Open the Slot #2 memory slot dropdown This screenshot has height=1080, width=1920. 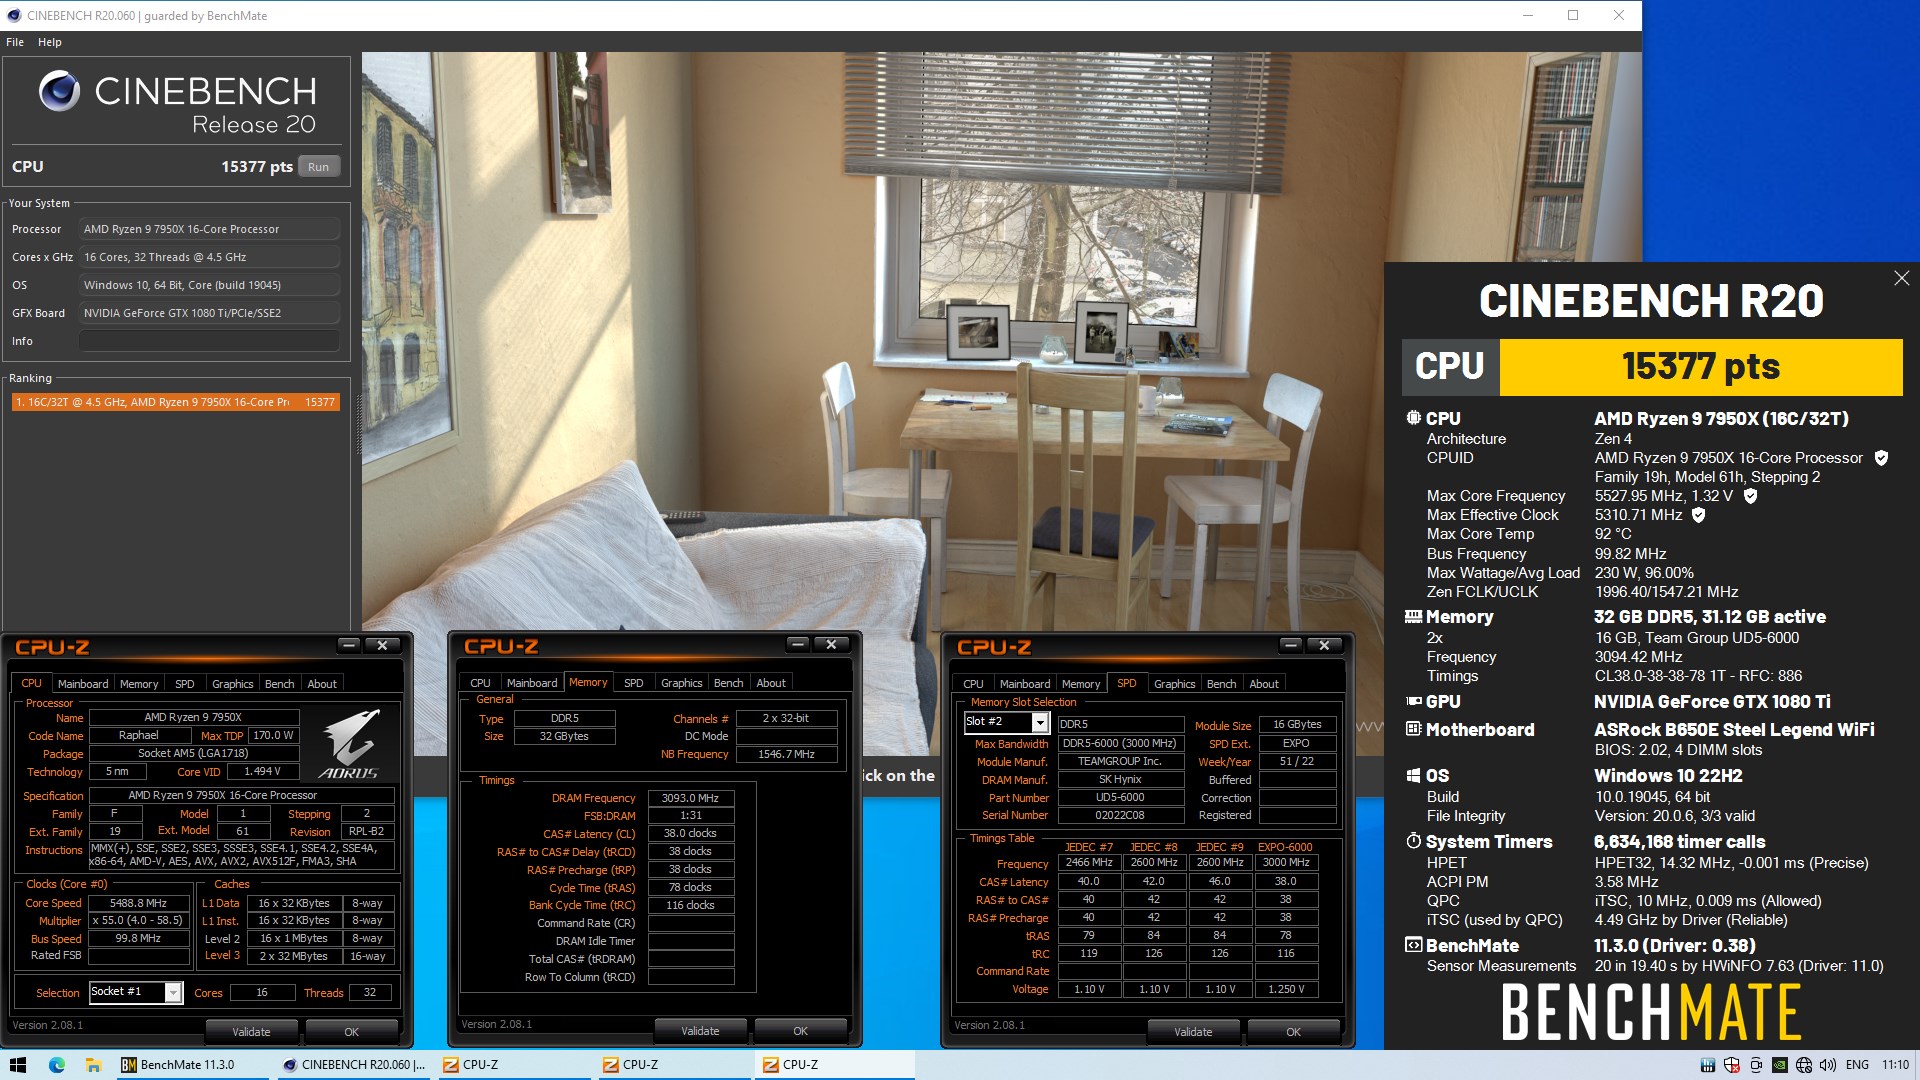1040,722
